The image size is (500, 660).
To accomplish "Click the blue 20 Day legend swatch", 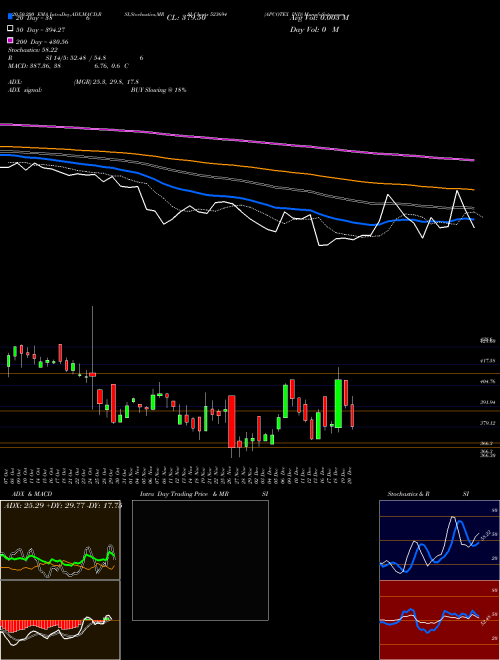I will tap(11, 17).
